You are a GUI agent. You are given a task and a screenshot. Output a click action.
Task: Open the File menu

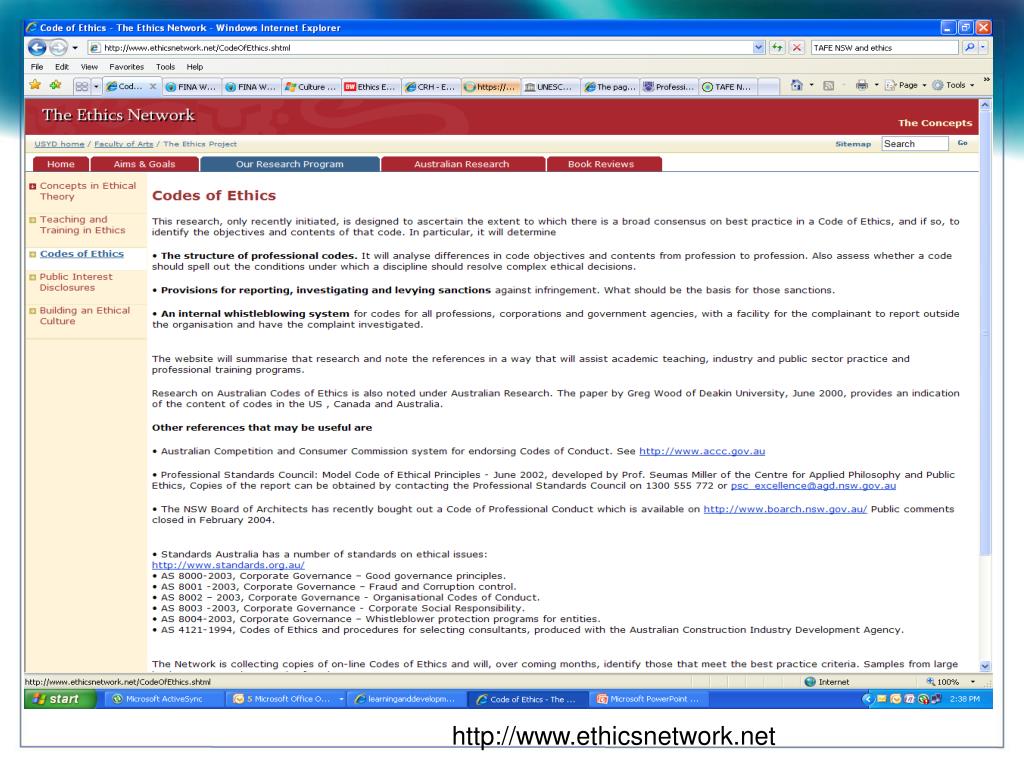[x=37, y=67]
